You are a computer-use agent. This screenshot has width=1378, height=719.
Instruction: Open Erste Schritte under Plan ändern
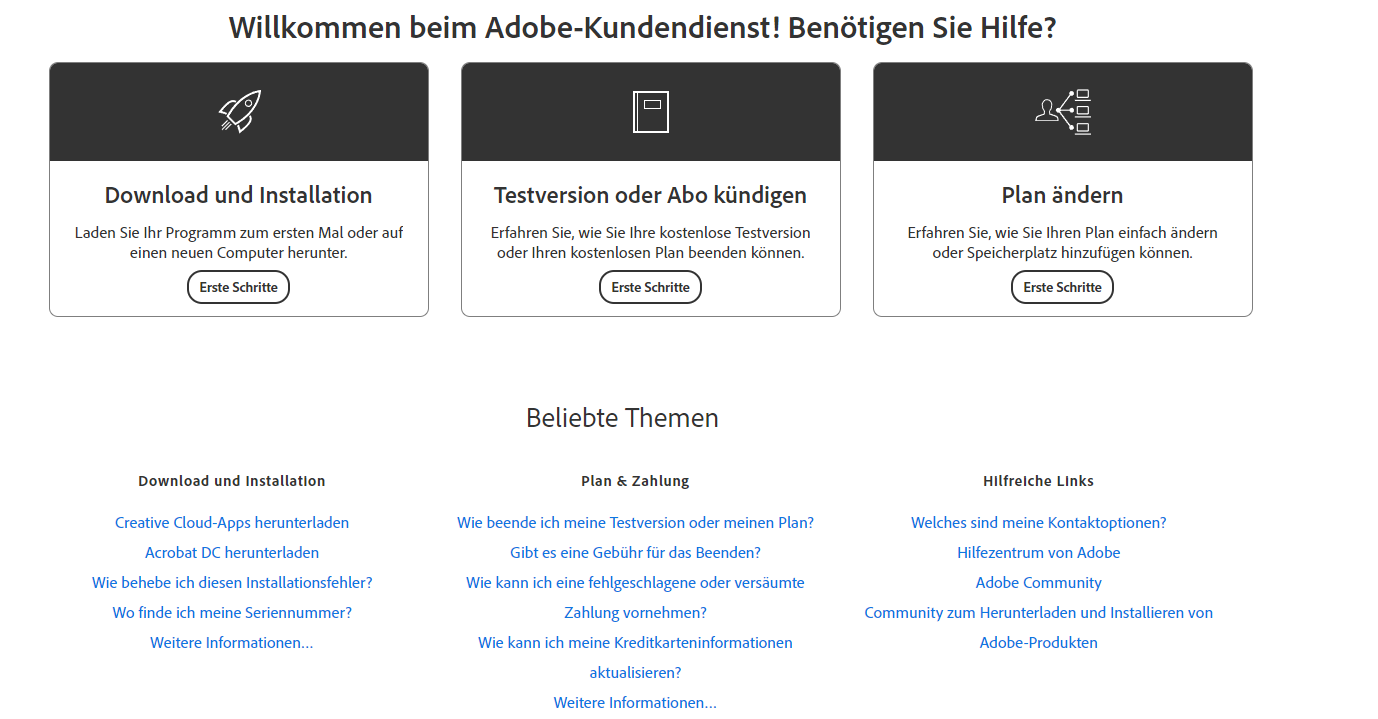tap(1062, 287)
